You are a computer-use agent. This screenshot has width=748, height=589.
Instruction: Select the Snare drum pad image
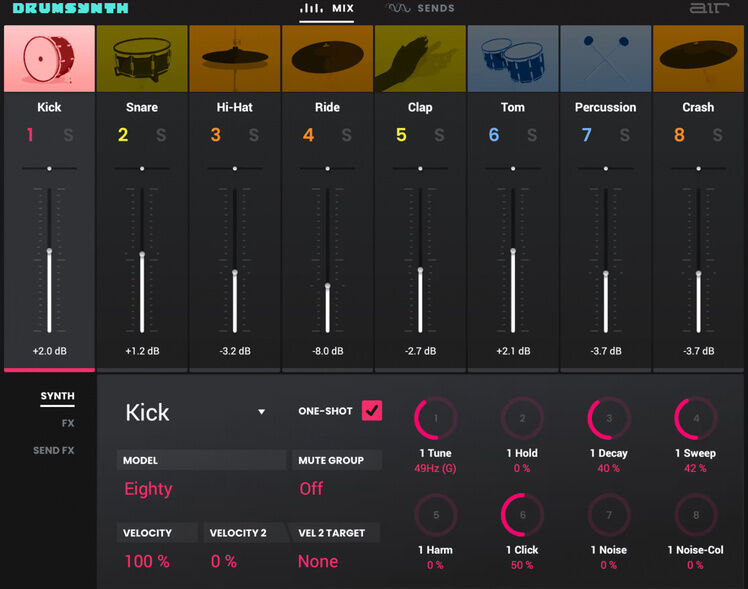click(142, 59)
